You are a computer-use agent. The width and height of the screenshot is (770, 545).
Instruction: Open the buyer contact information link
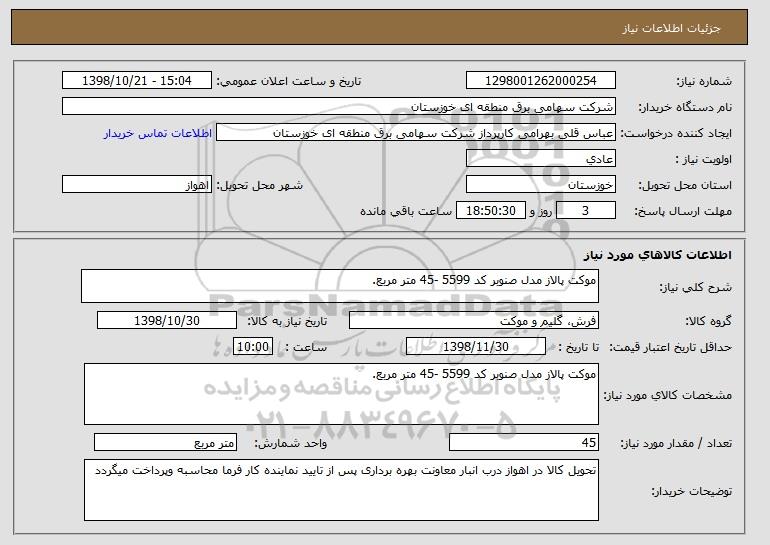158,134
